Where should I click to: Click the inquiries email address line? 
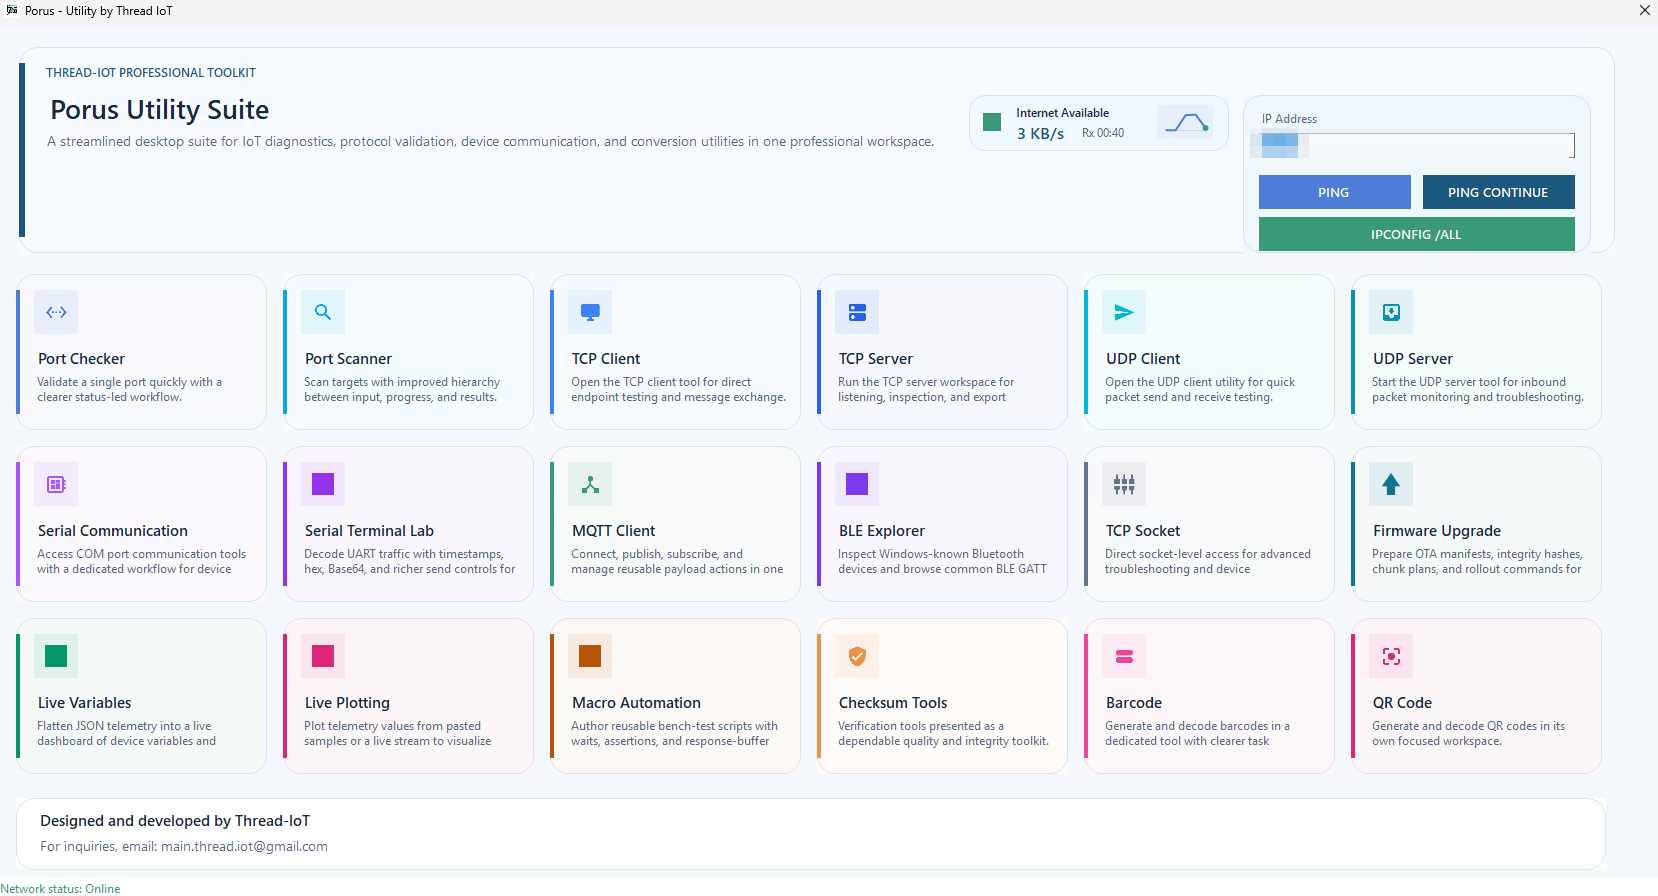click(184, 846)
